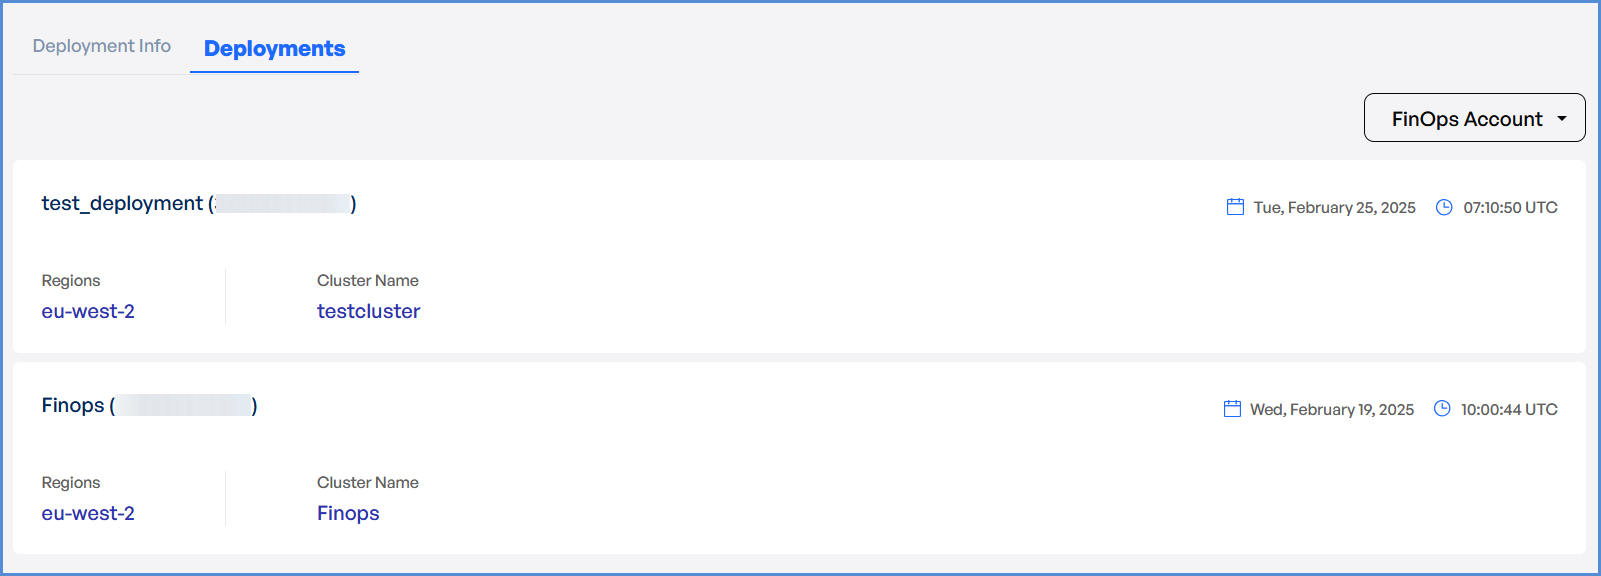Click clock icon beside 07:10:50 UTC
This screenshot has width=1601, height=576.
[x=1444, y=207]
